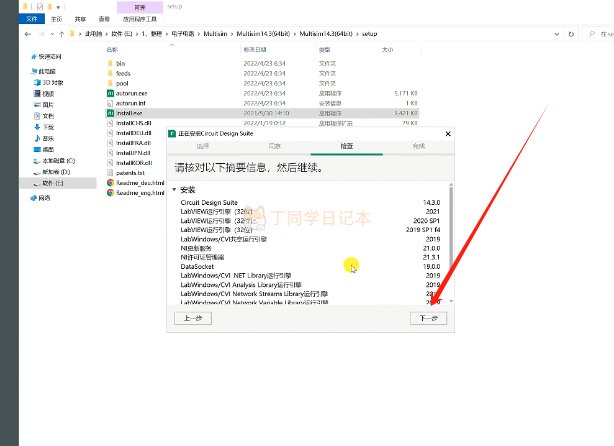
Task: Select 本地磁盘 (C:) in navigation pane
Action: 54,161
